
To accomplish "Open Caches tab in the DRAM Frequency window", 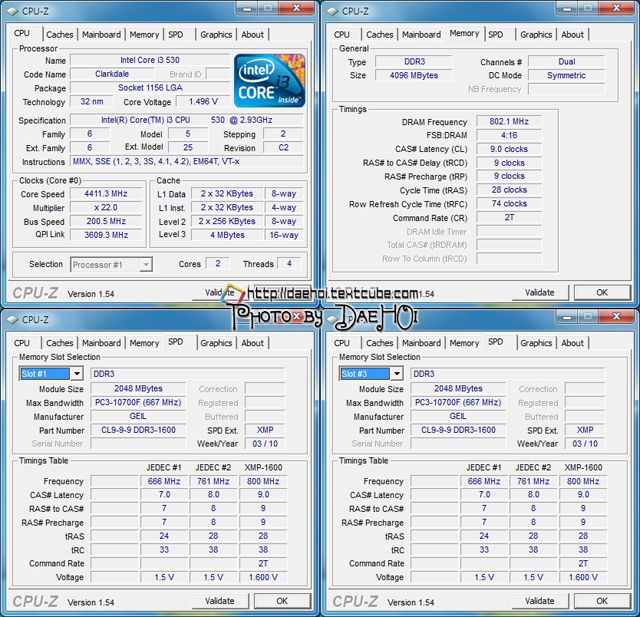I will tap(380, 35).
